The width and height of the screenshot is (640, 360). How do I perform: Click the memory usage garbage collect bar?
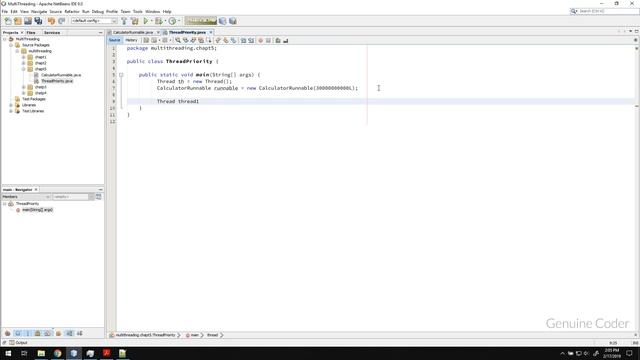[200, 21]
